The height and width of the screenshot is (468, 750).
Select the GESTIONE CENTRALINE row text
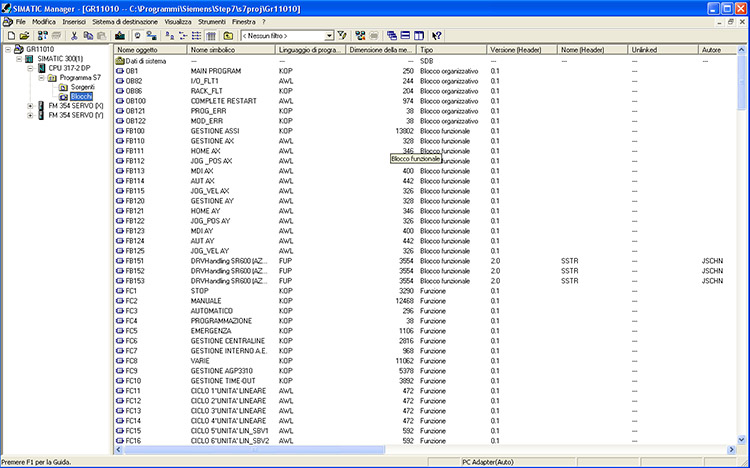[228, 341]
